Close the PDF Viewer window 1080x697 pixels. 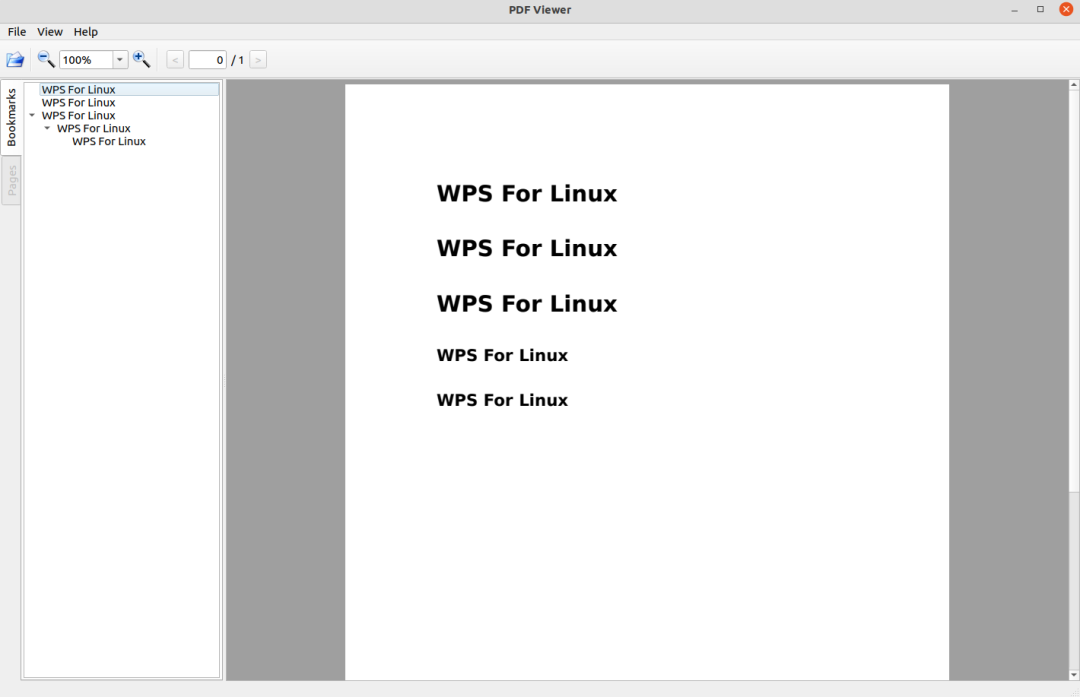coord(1066,10)
